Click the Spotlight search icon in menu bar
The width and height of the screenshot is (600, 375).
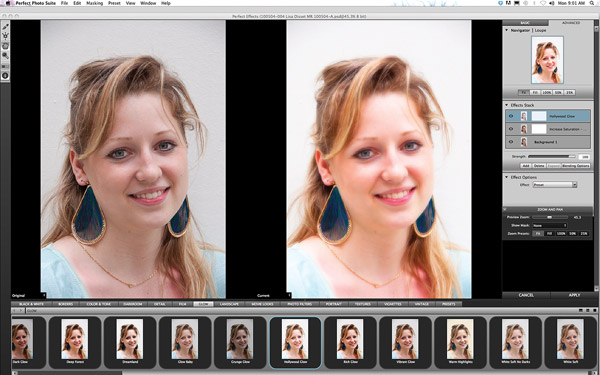(592, 3)
